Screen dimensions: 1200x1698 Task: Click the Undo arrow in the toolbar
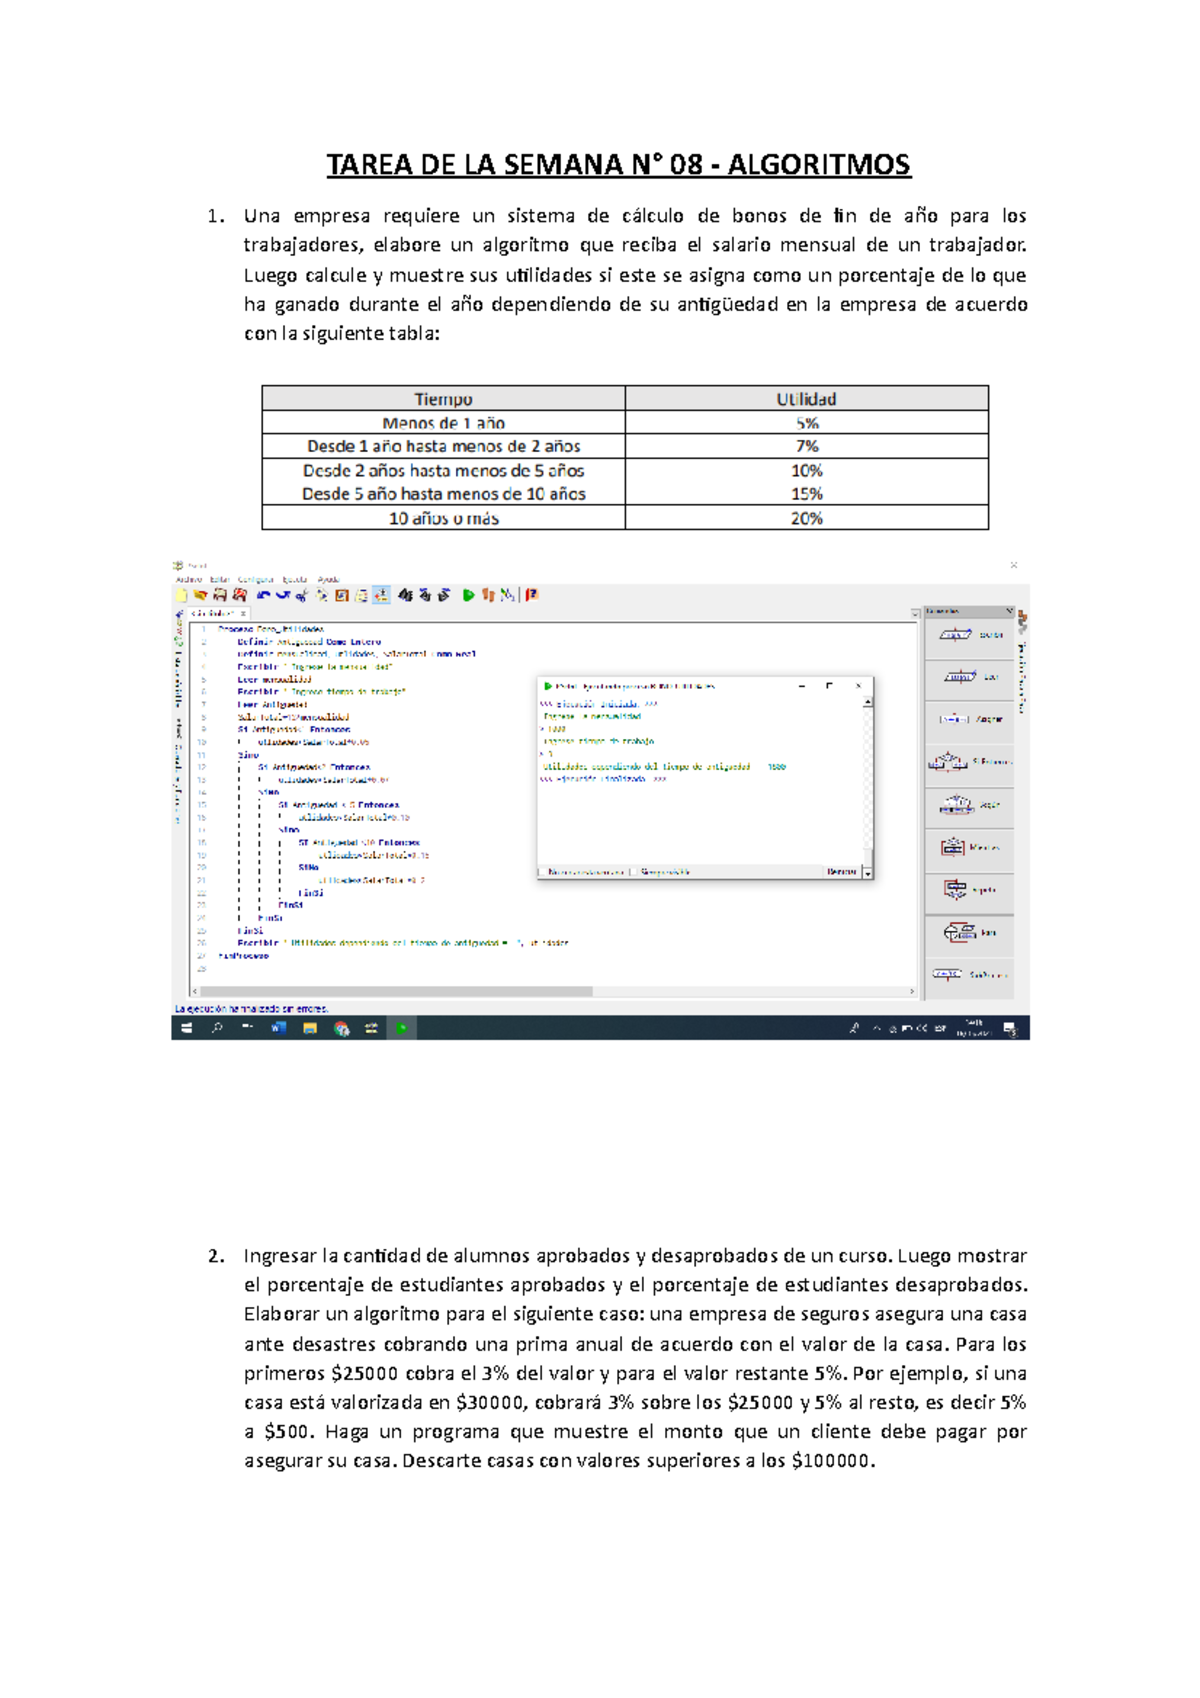(263, 595)
